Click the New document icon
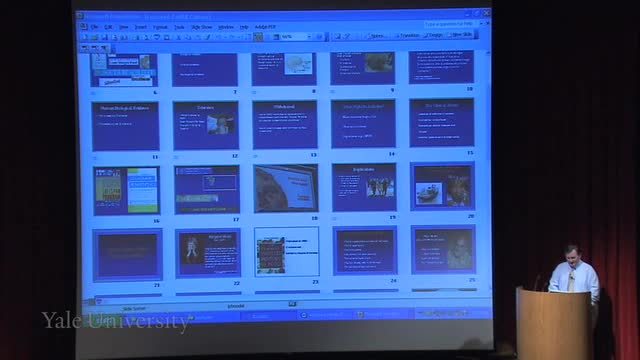640x360 pixels. pyautogui.click(x=85, y=37)
